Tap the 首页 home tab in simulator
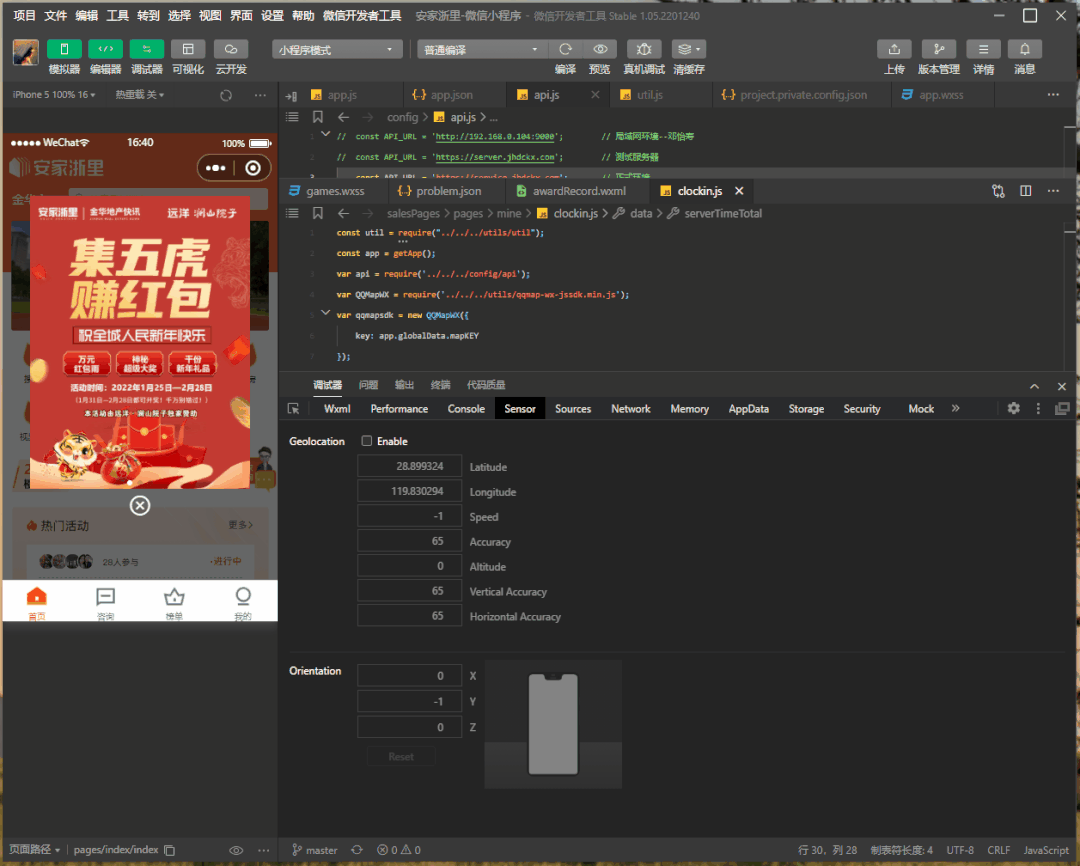 coord(37,603)
